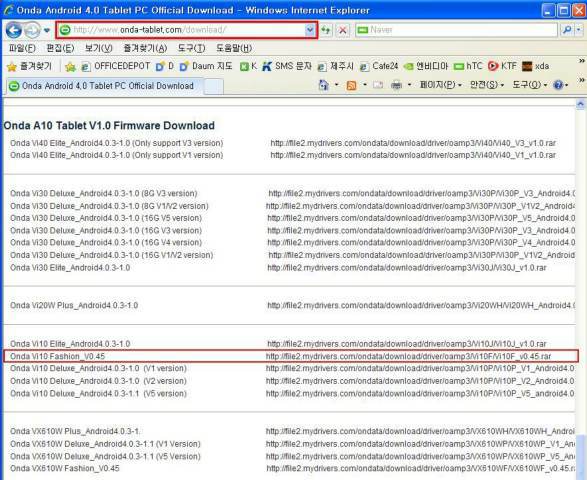
Task: Click the K favorite icon
Action: click(x=249, y=66)
